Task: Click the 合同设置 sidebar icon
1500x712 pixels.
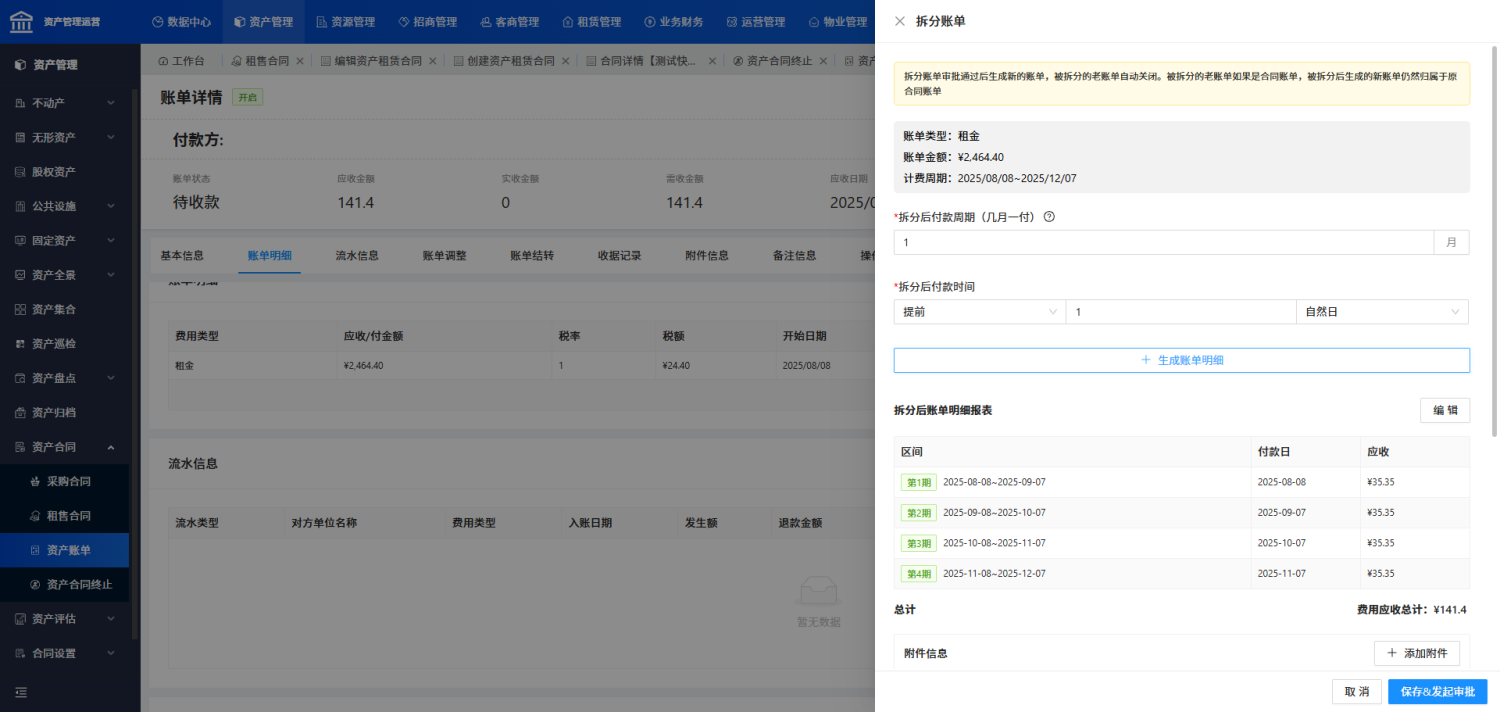Action: point(20,653)
